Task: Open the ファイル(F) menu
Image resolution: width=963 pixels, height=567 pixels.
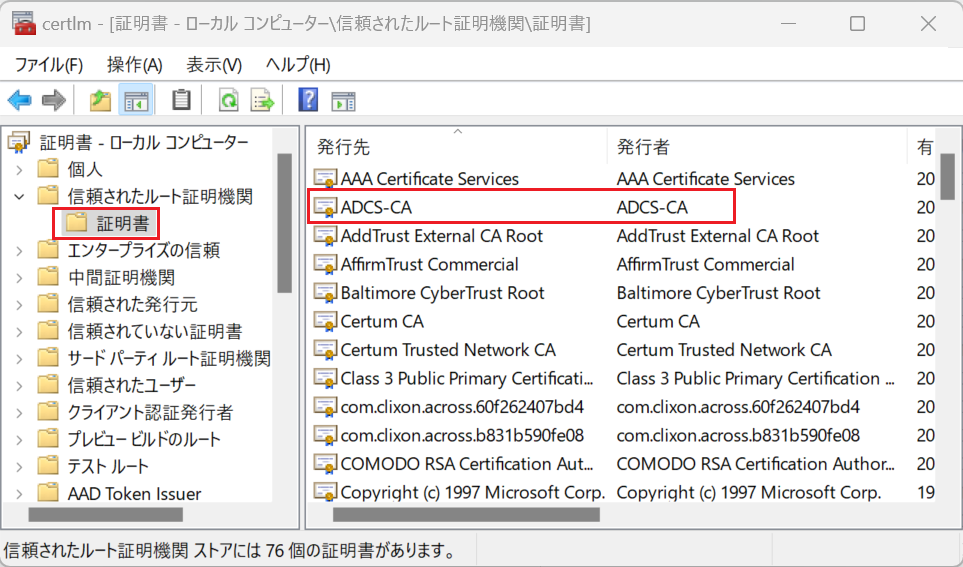Action: [49, 65]
